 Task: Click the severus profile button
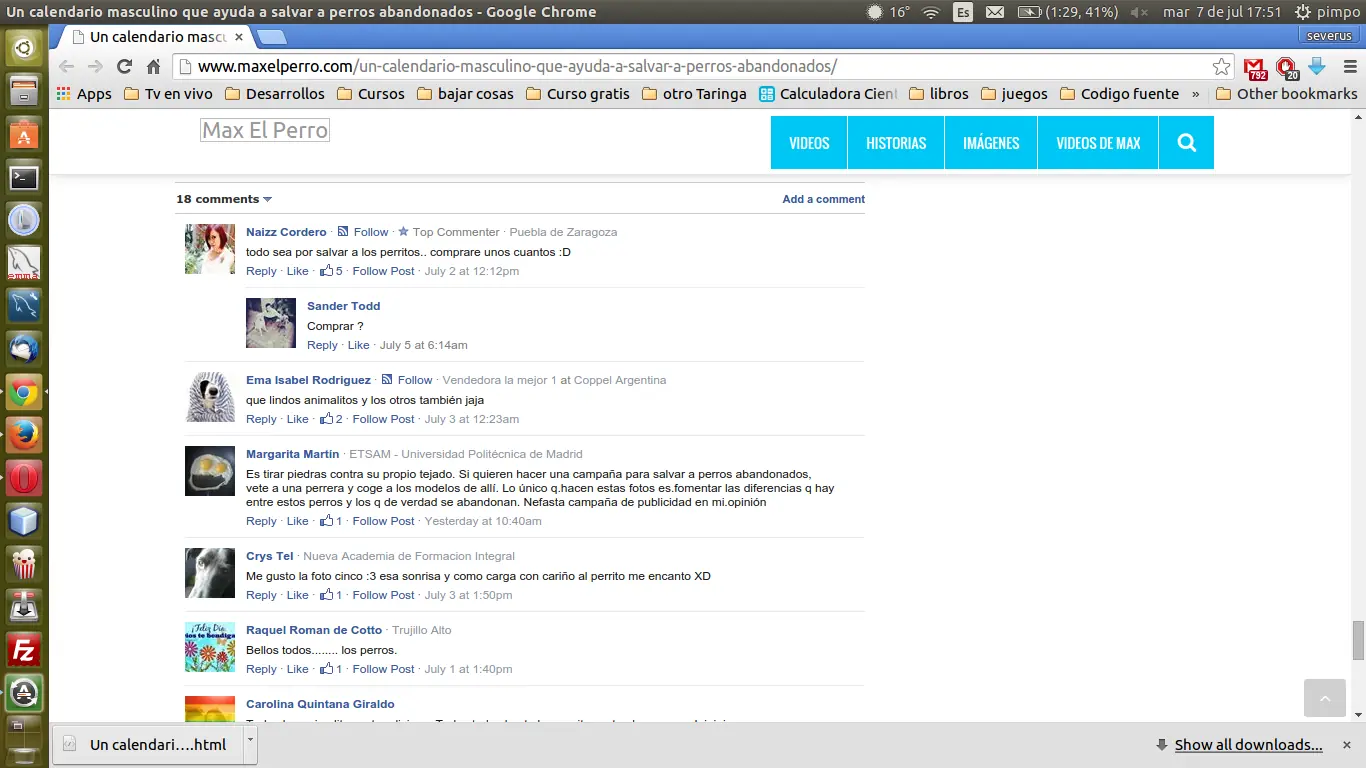pyautogui.click(x=1329, y=36)
